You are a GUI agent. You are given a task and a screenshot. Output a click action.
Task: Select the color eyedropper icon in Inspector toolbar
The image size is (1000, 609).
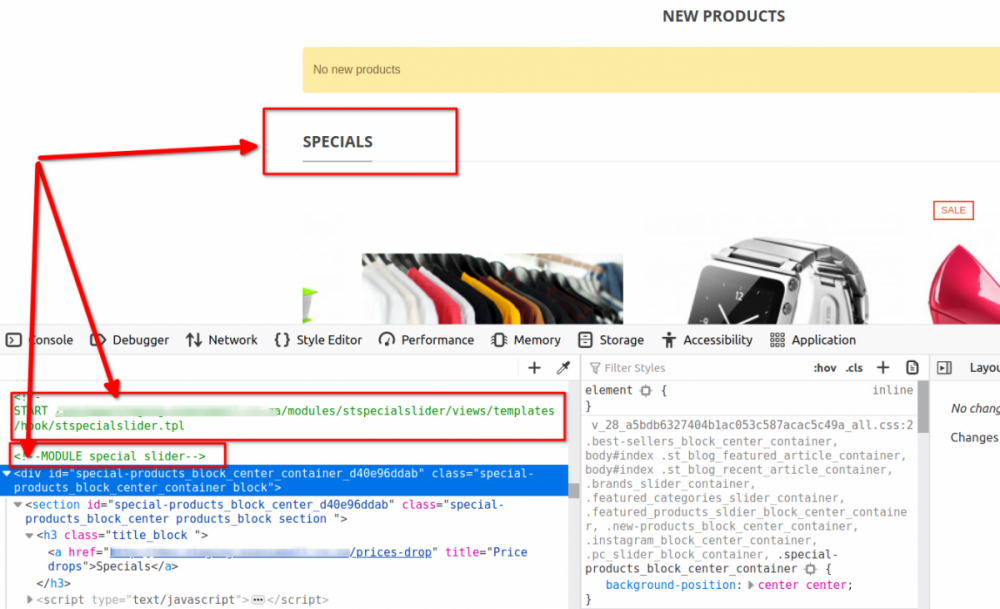point(563,367)
